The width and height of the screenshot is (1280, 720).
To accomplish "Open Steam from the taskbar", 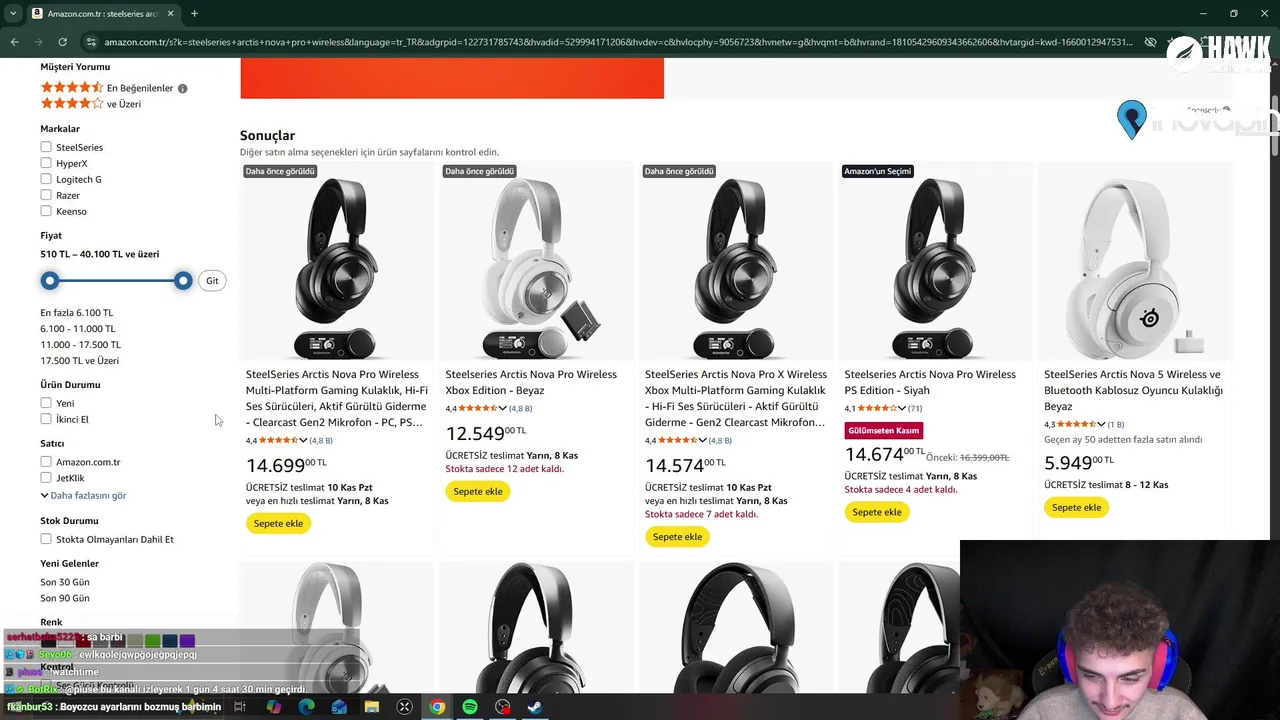I will tap(536, 707).
